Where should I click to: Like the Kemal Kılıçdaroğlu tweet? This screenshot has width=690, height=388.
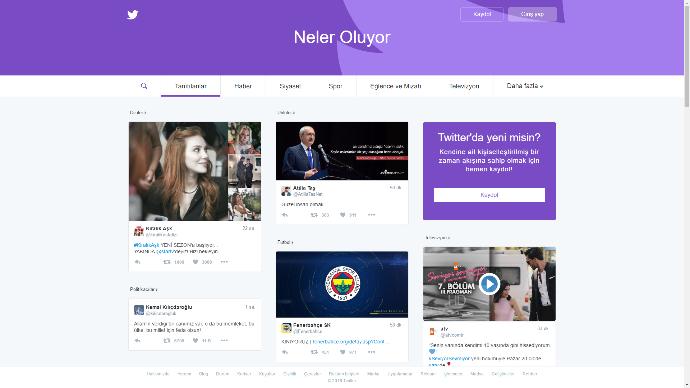click(195, 340)
